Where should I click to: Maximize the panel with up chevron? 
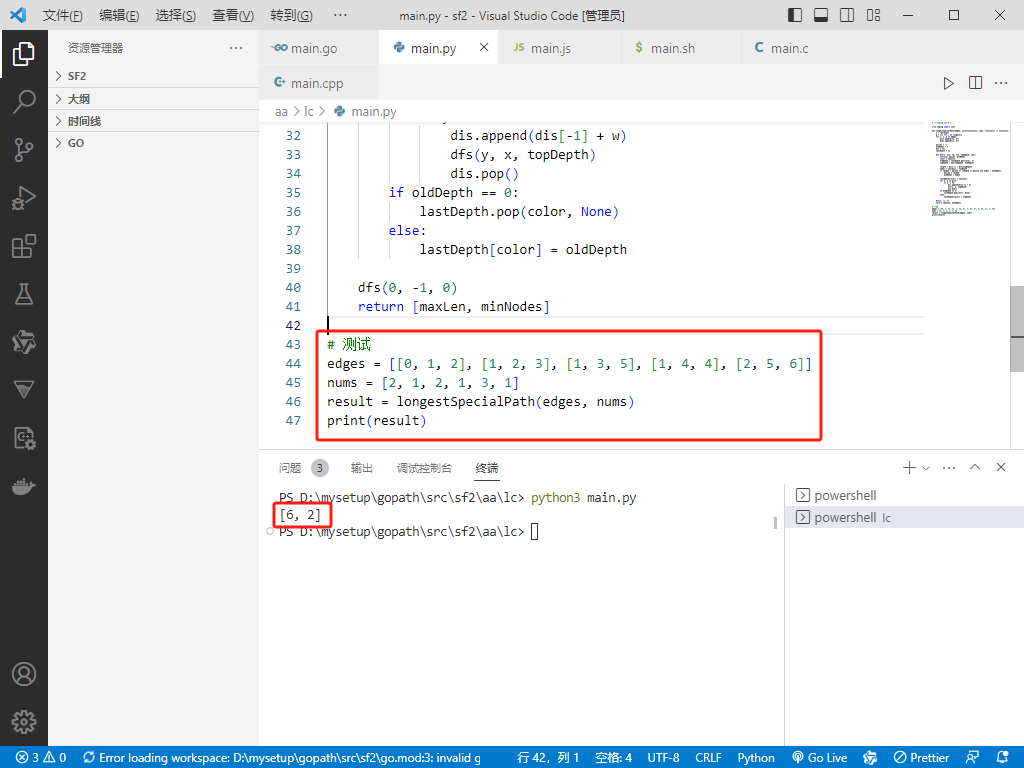[x=975, y=468]
